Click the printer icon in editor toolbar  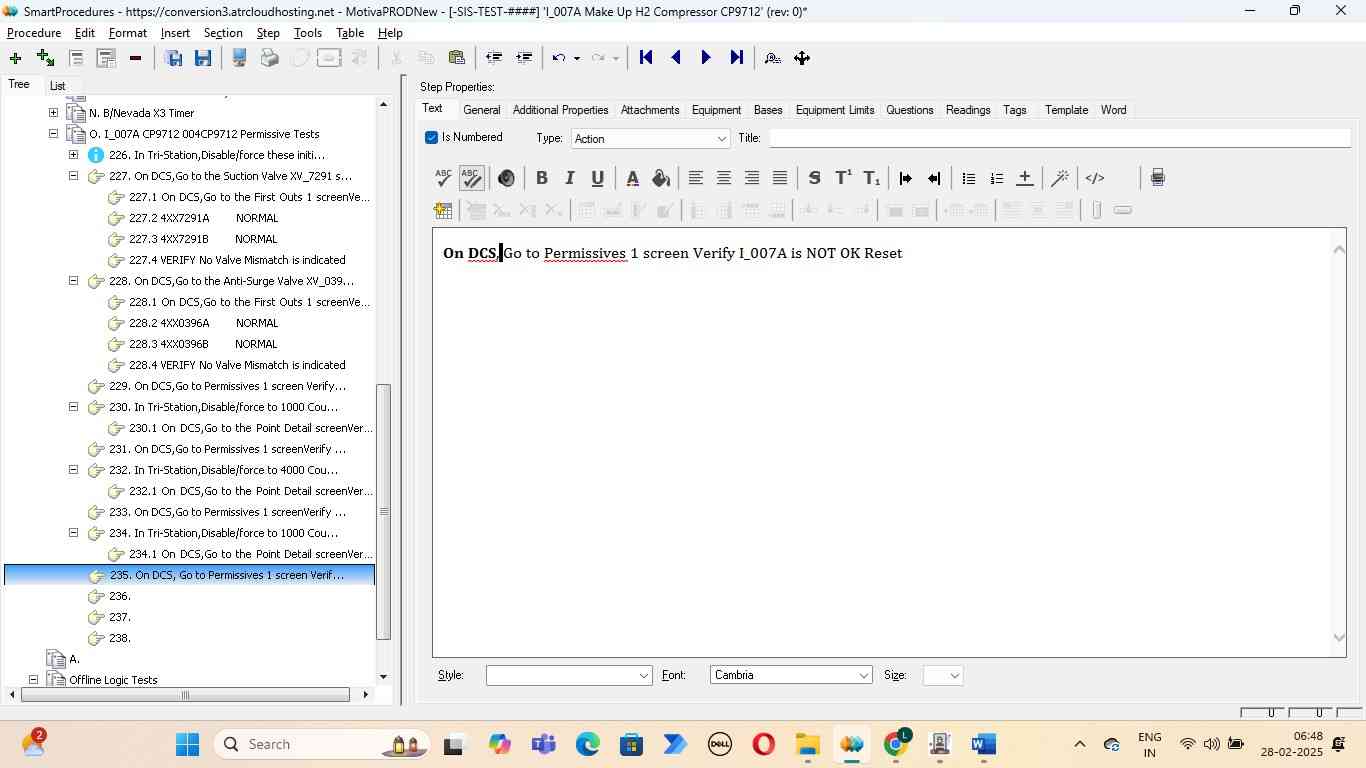[1157, 178]
